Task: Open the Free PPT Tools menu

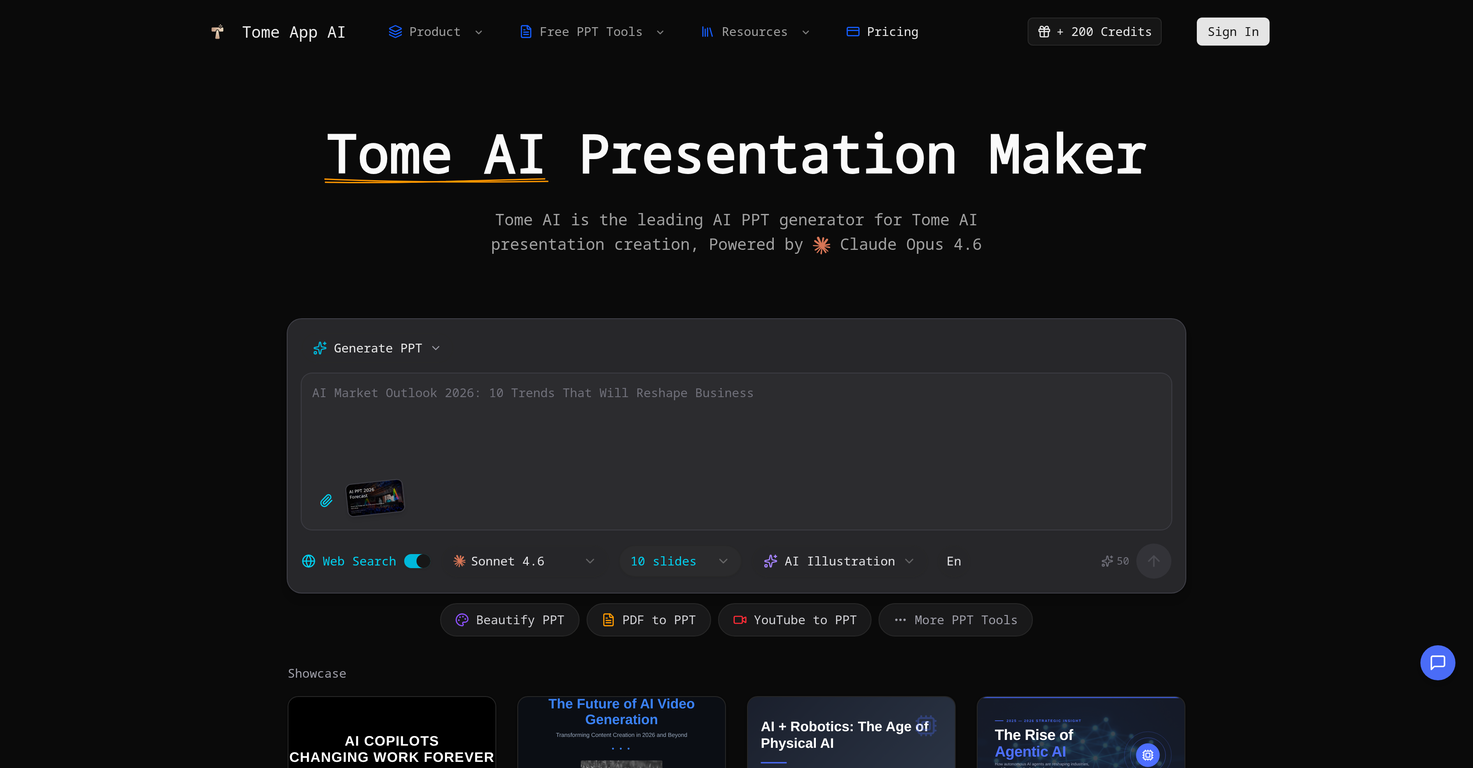Action: click(591, 32)
